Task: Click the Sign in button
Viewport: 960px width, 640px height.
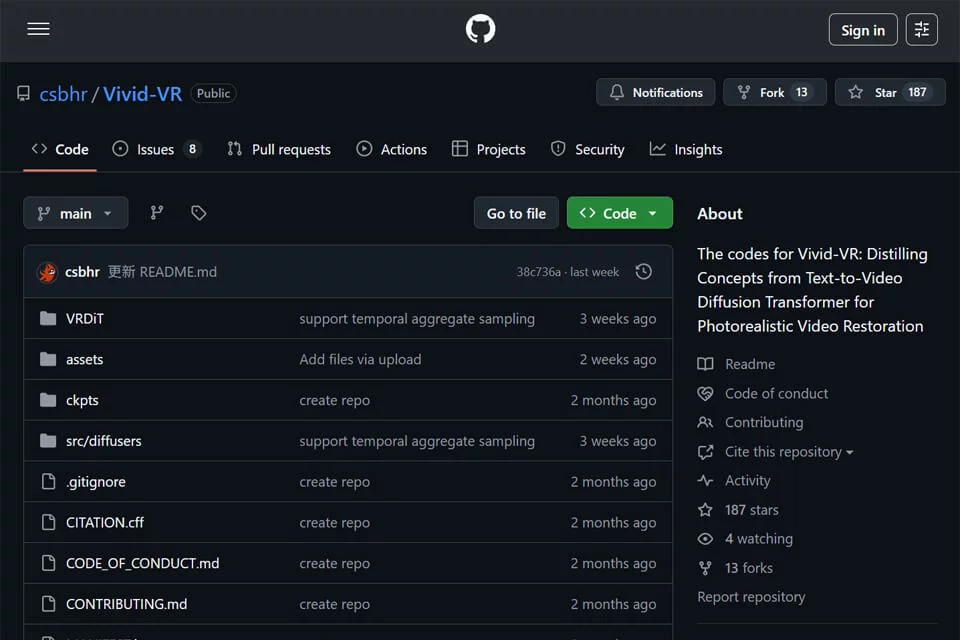Action: 863,29
